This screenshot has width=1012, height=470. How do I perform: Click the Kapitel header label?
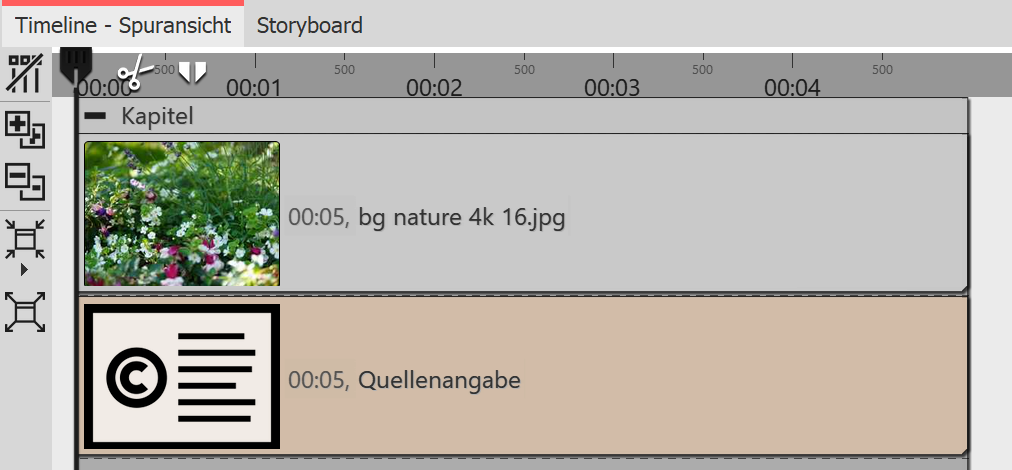click(x=157, y=116)
